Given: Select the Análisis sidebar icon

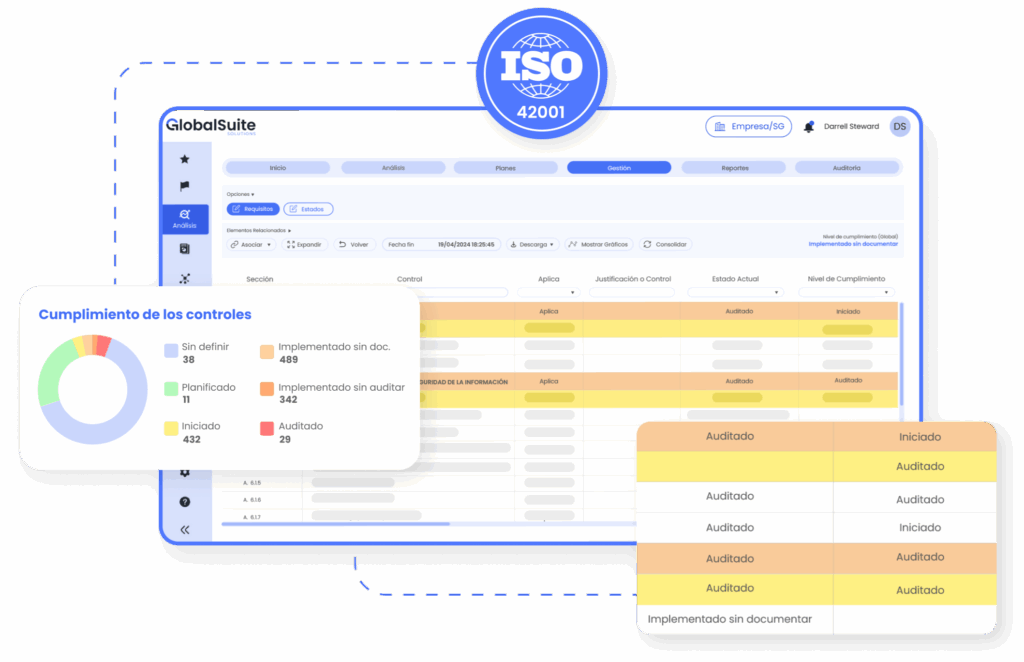Looking at the screenshot, I should click(184, 218).
